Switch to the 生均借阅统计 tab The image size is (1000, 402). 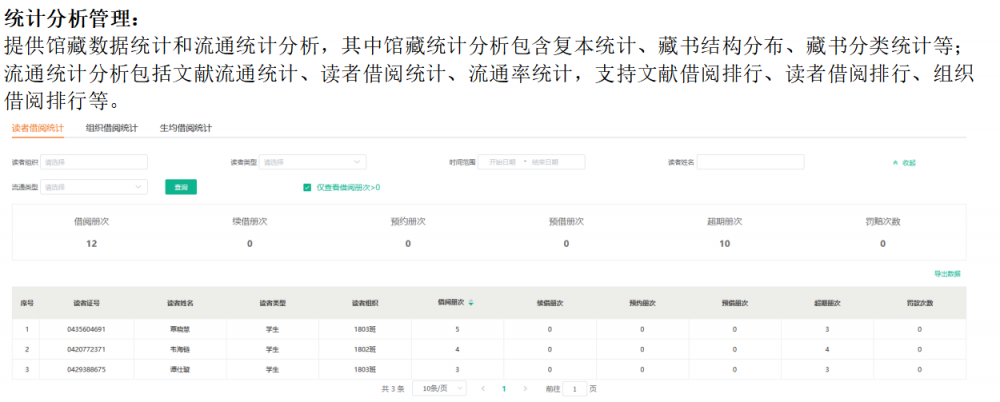click(186, 128)
